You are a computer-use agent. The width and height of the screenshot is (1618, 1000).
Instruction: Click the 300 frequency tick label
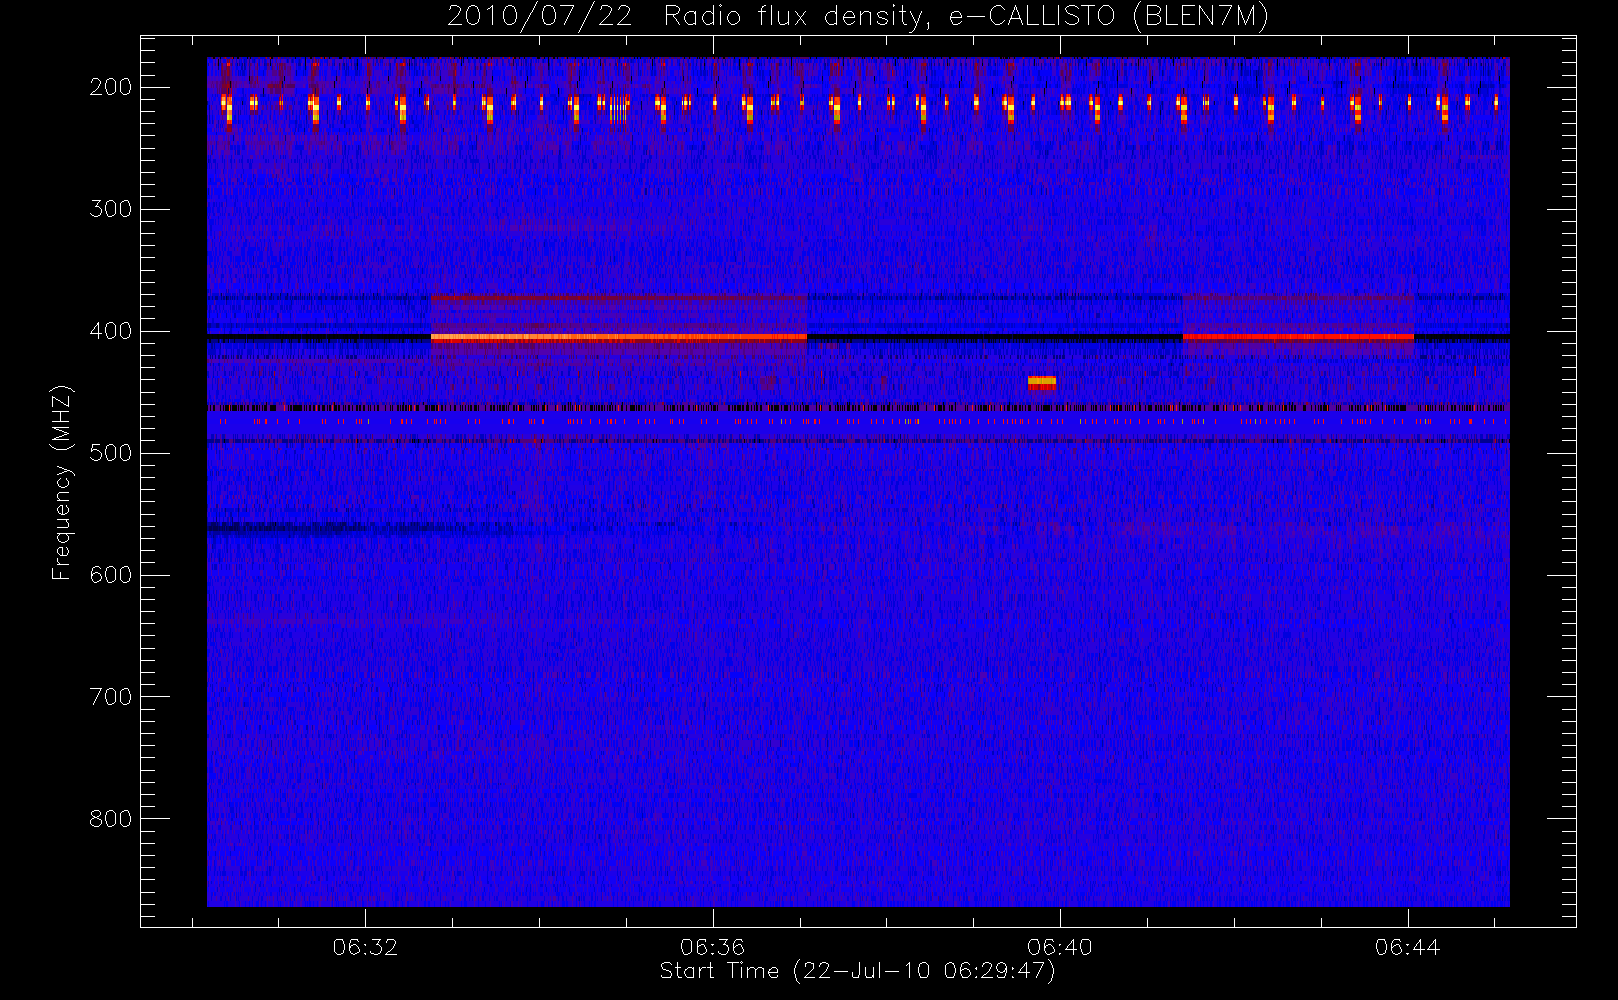(111, 209)
